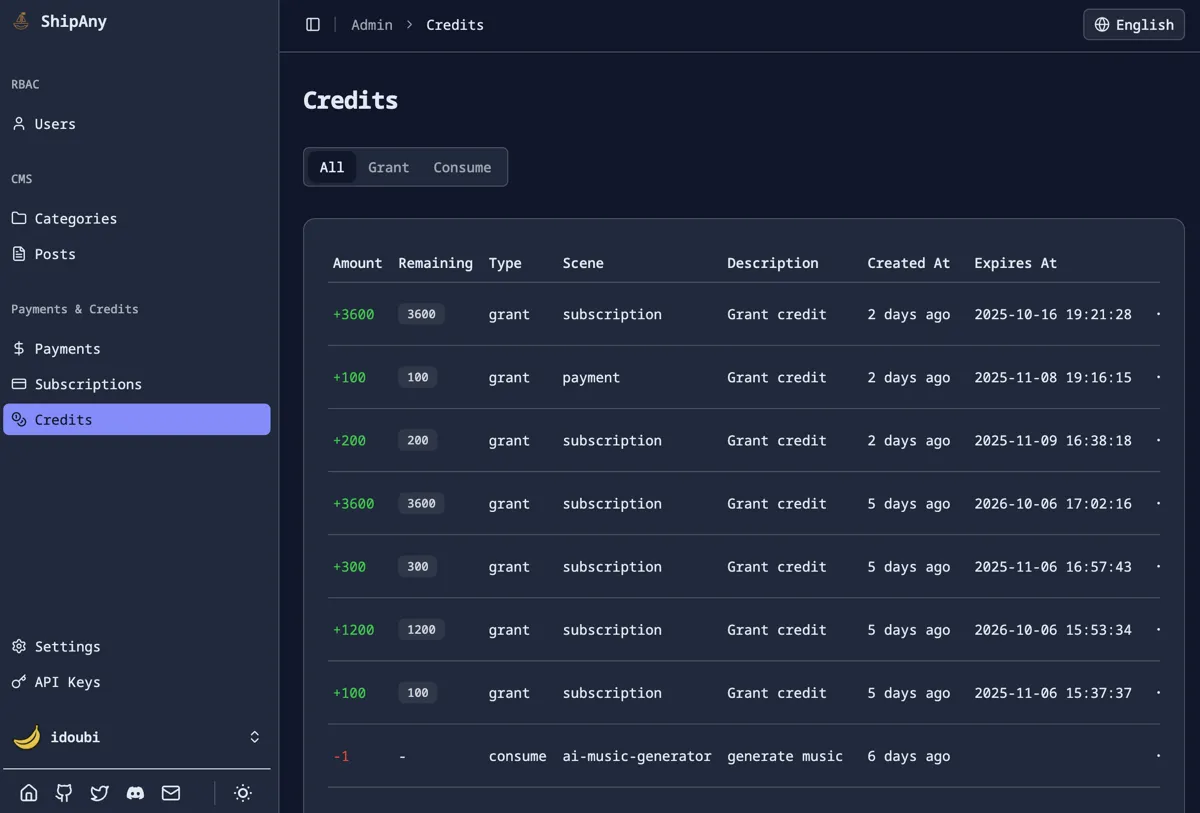The image size is (1200, 813).
Task: Open Users in the sidebar
Action: coord(55,124)
